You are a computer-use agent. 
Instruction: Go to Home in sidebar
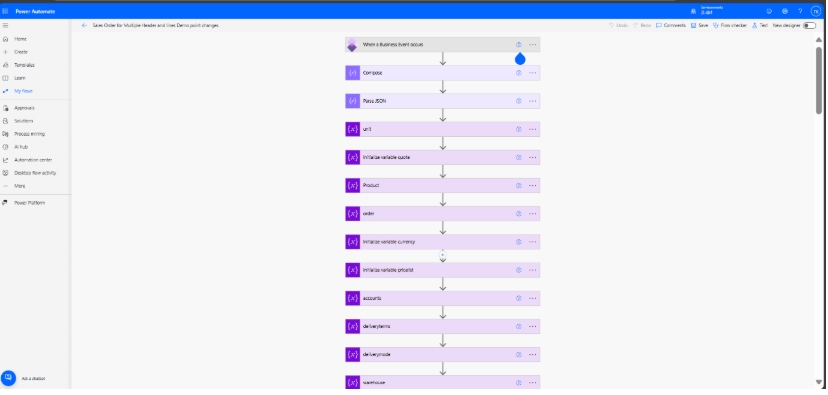pos(20,39)
